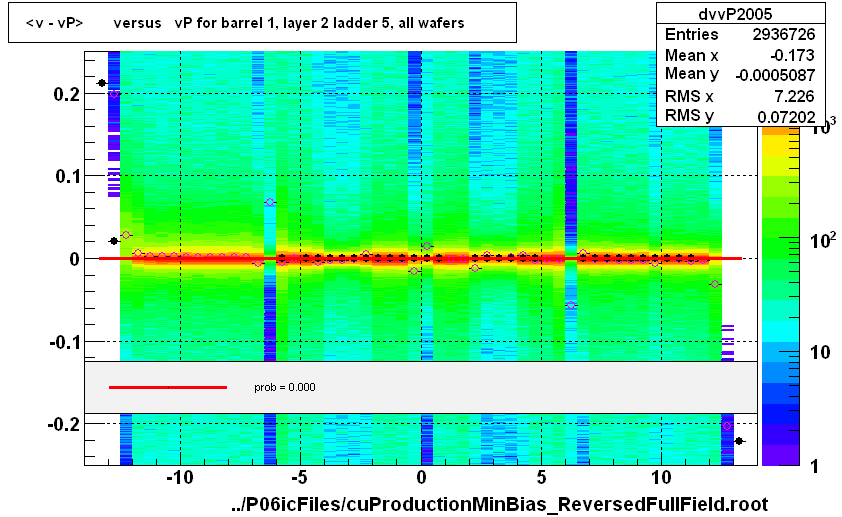Screen dimensions: 842x517
Task: Click y-axis label -0.1
Action: click(x=64, y=341)
